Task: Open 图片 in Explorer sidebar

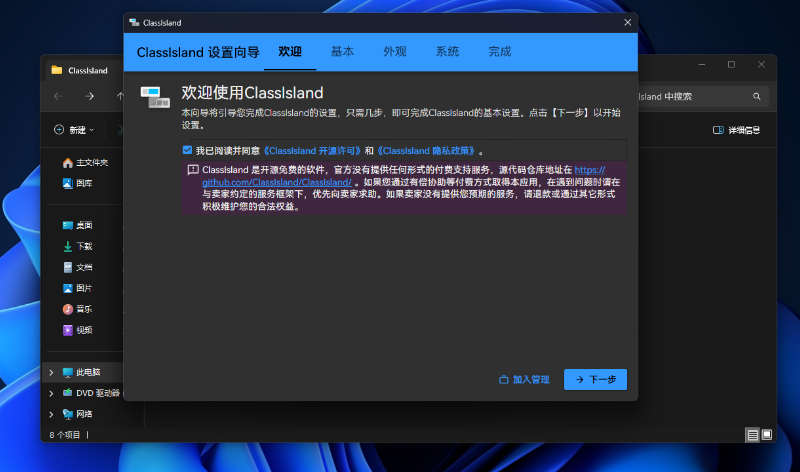Action: (x=78, y=288)
